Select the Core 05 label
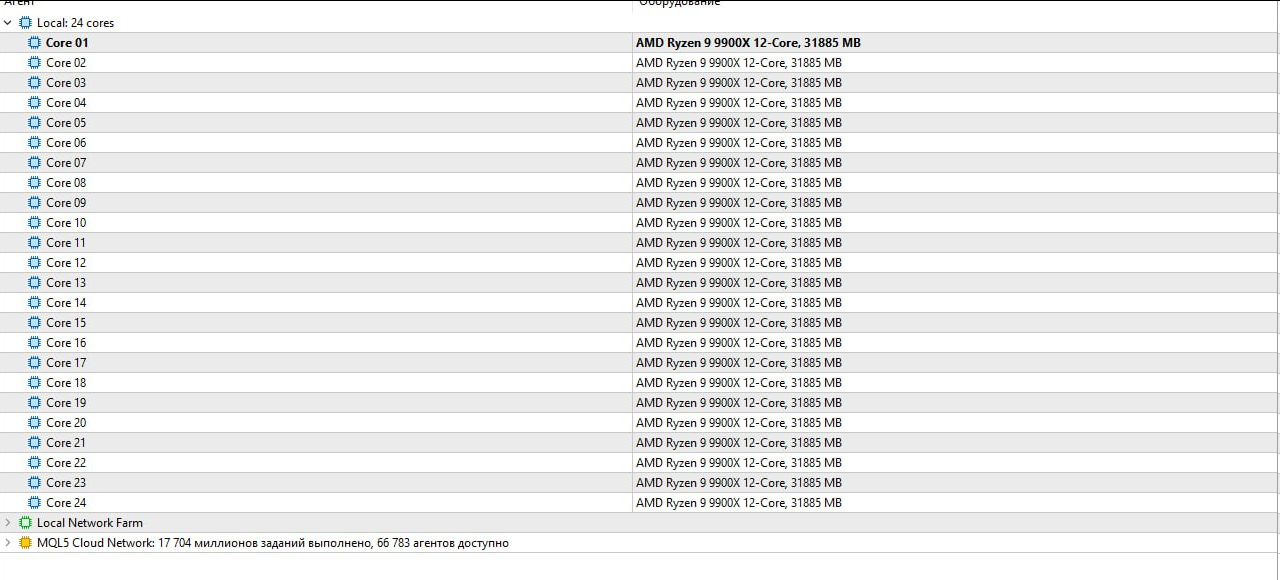 66,122
